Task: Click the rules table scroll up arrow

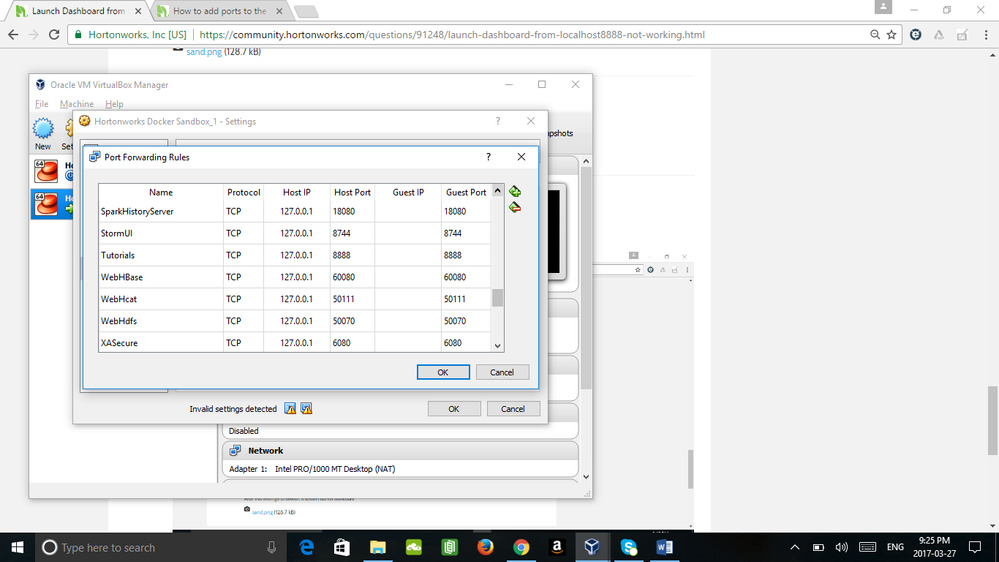Action: [498, 191]
